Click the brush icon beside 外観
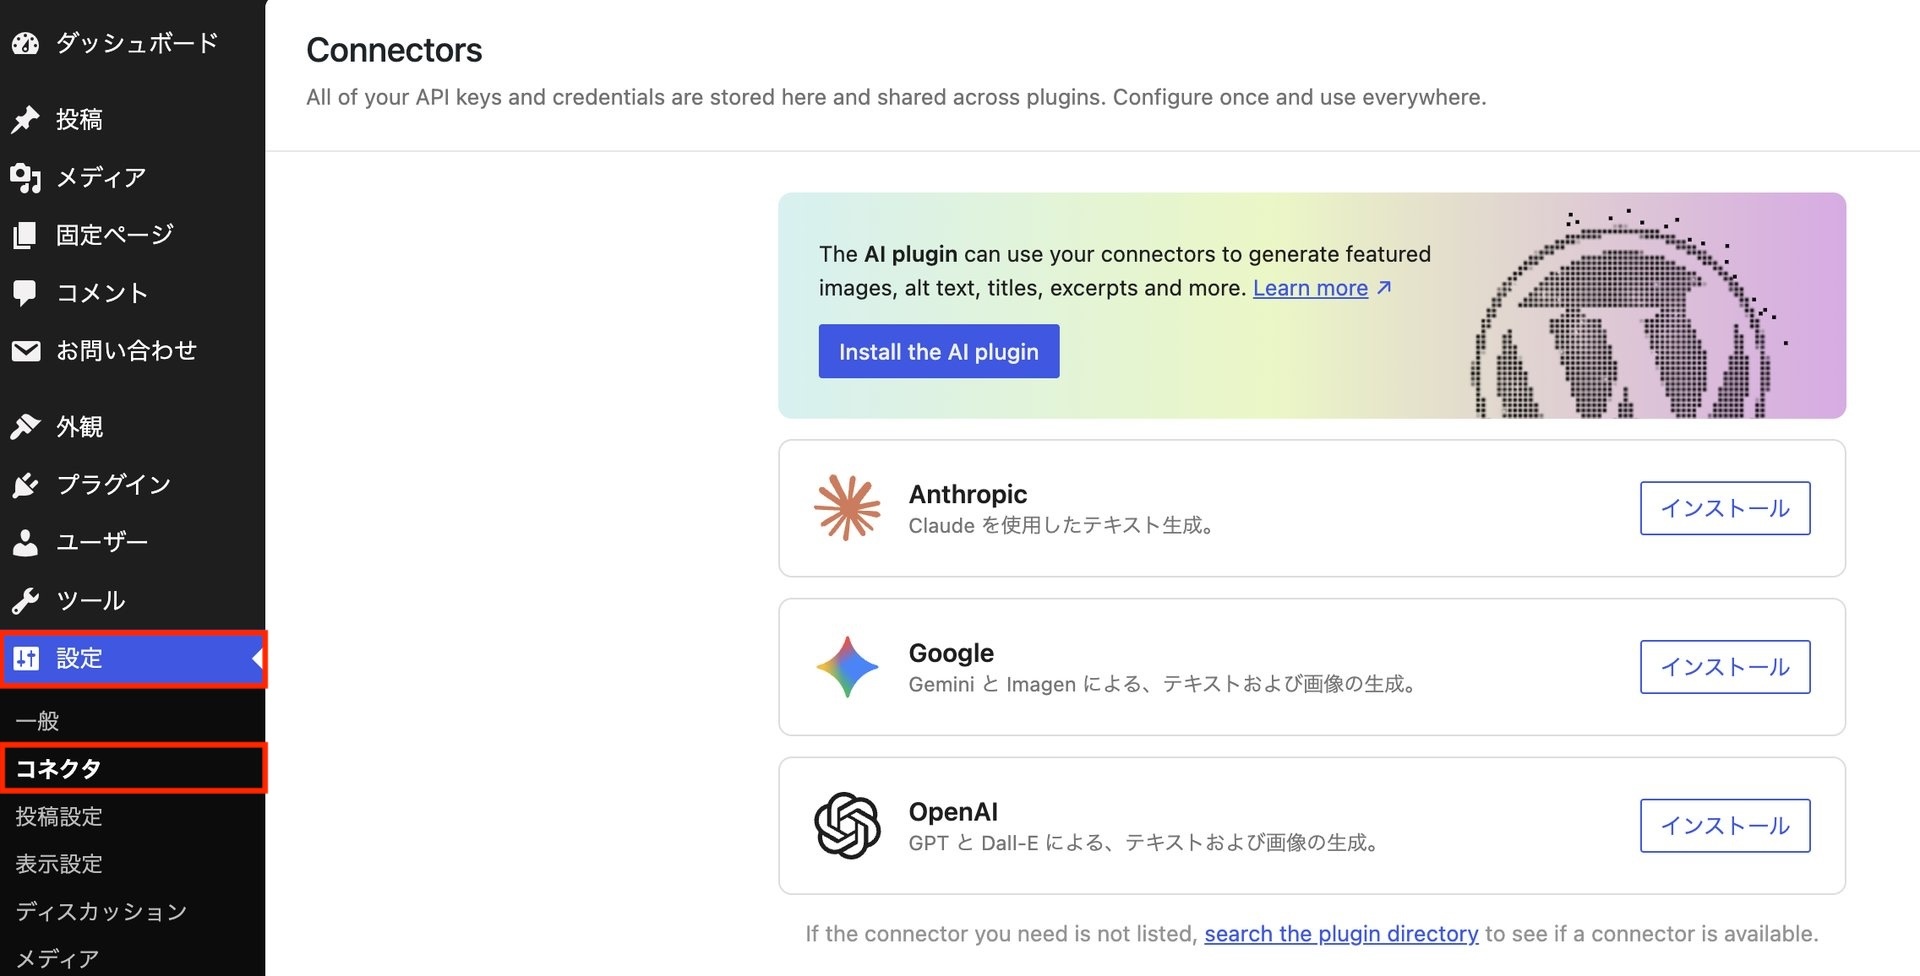The image size is (1920, 976). [x=25, y=427]
